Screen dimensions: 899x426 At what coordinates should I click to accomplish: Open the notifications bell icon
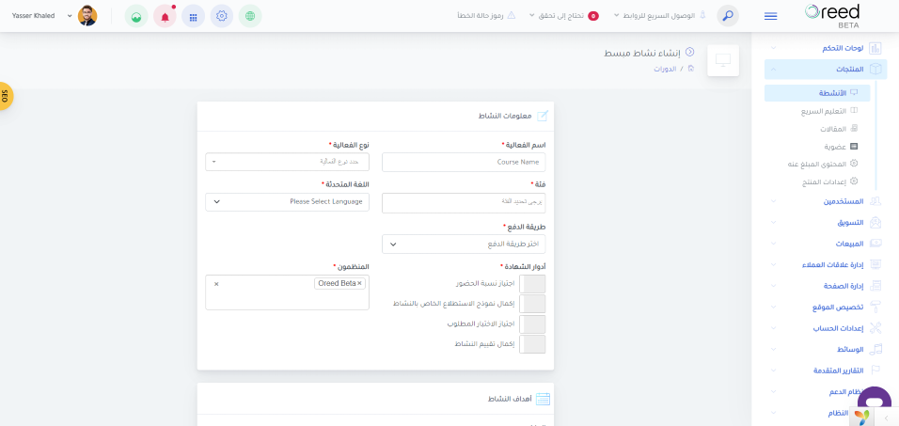(165, 16)
